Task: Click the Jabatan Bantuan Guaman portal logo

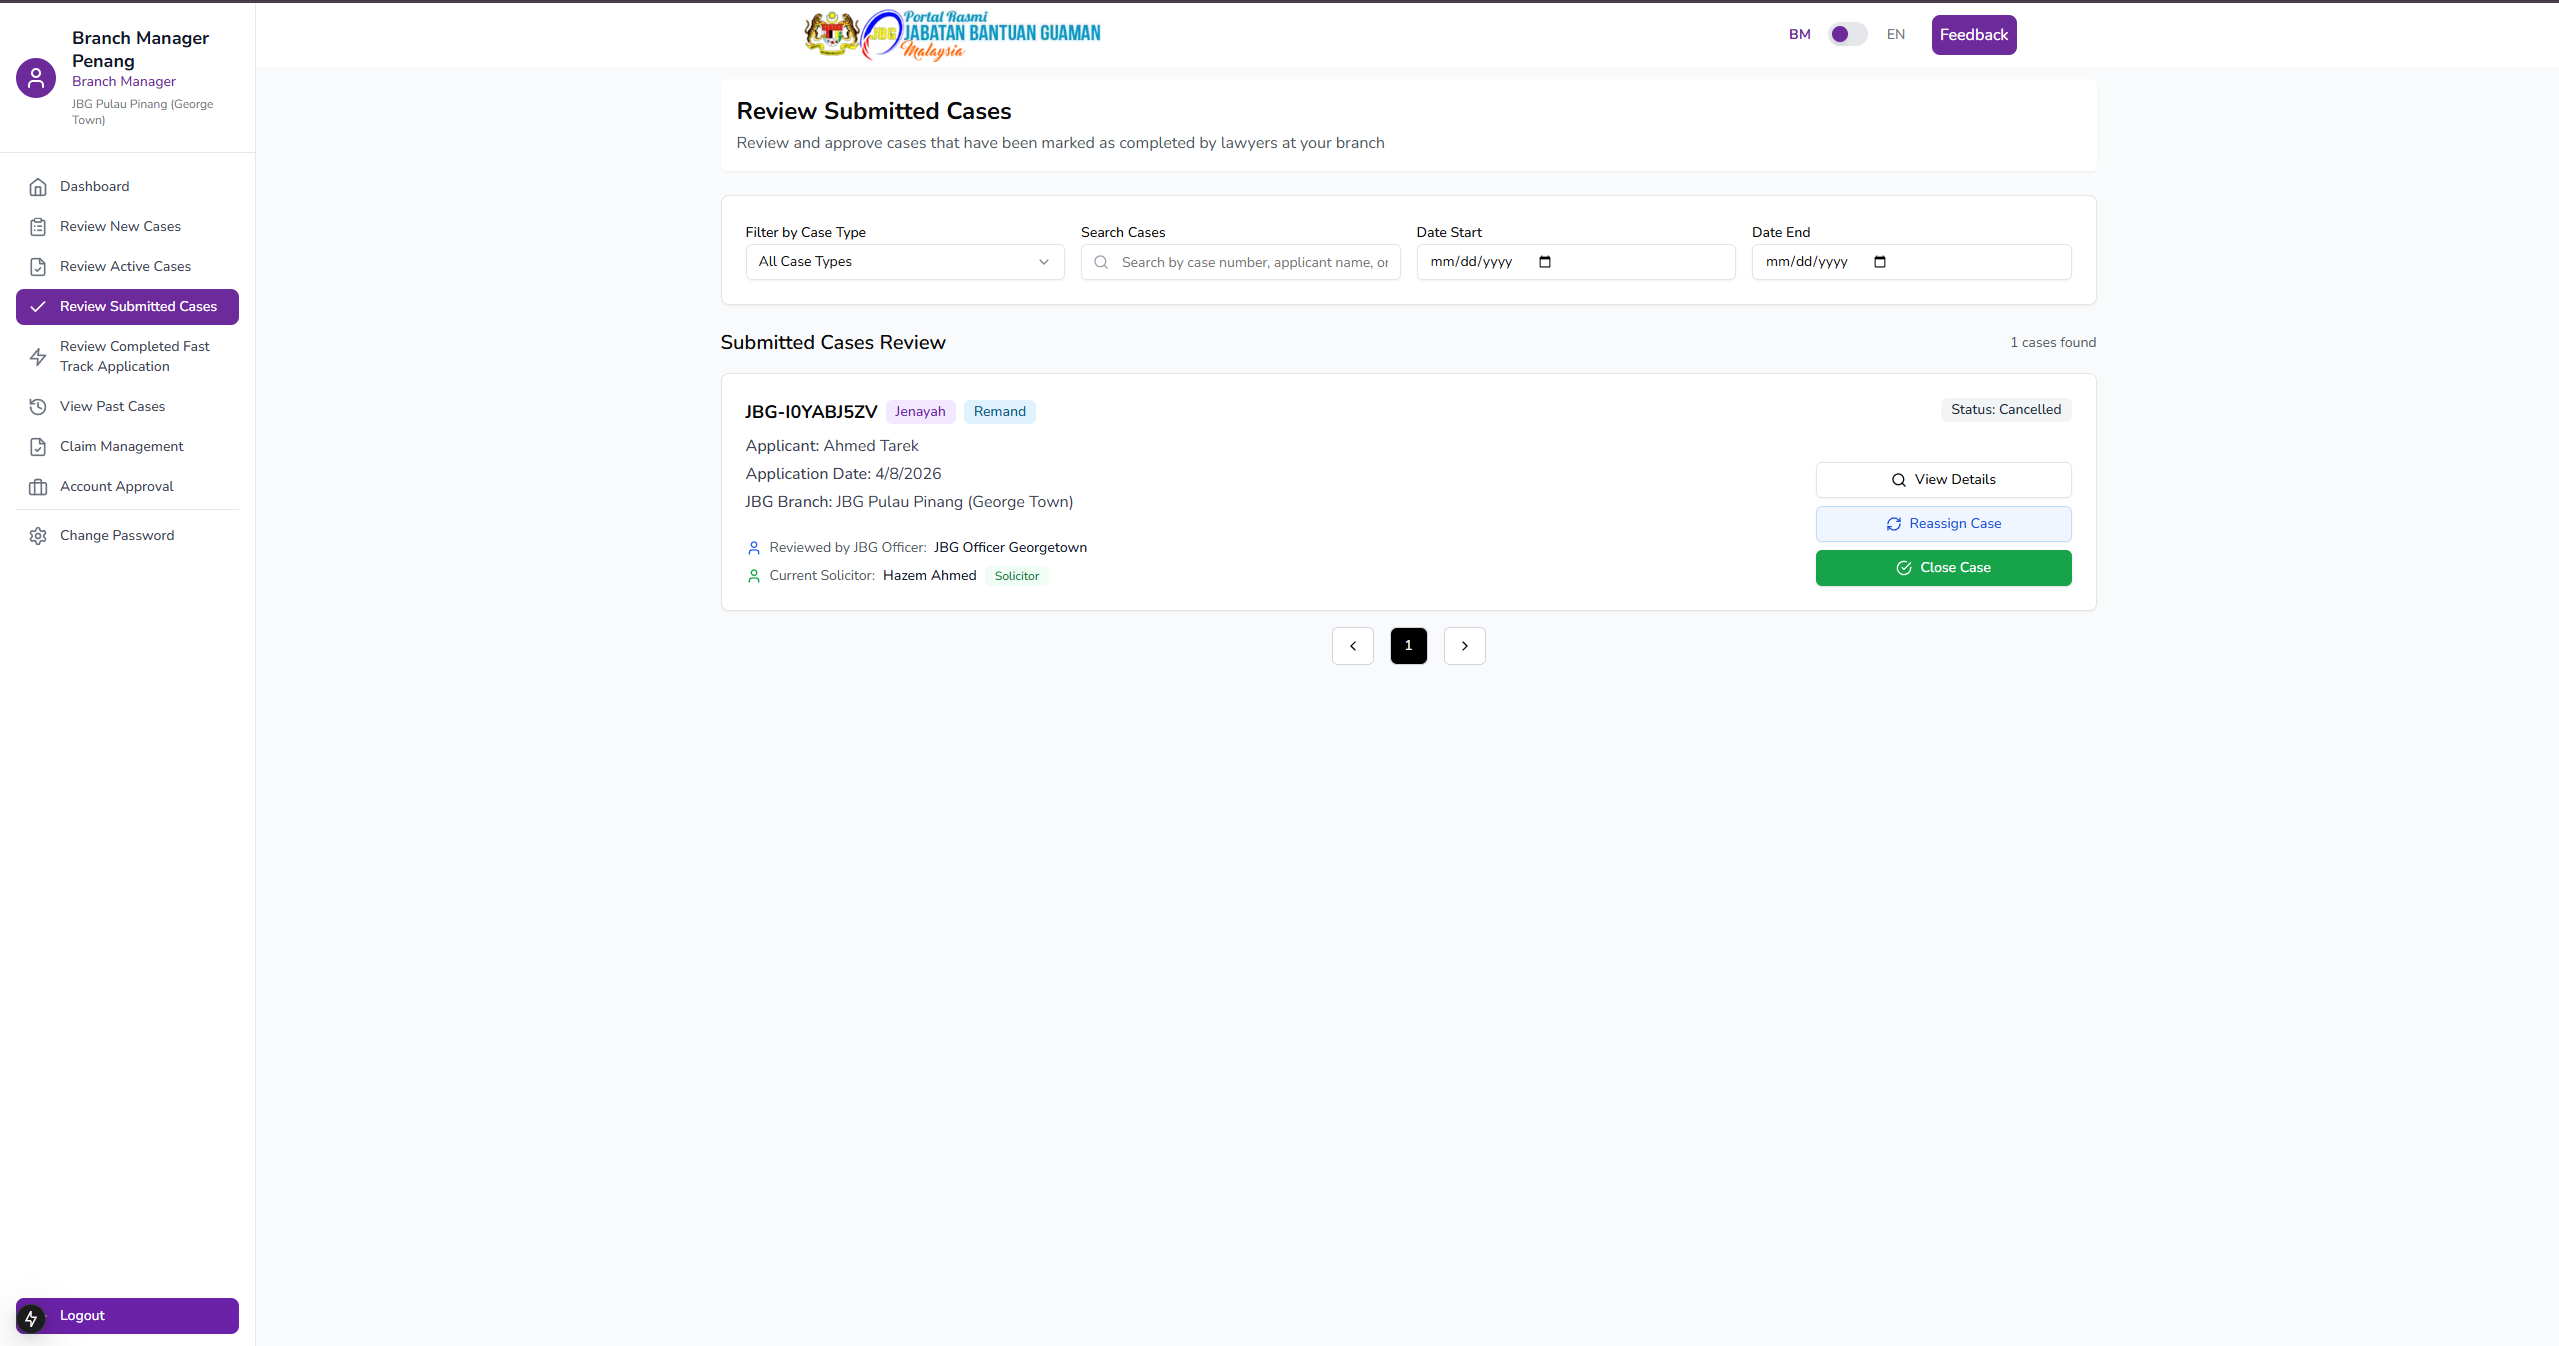Action: coord(952,35)
